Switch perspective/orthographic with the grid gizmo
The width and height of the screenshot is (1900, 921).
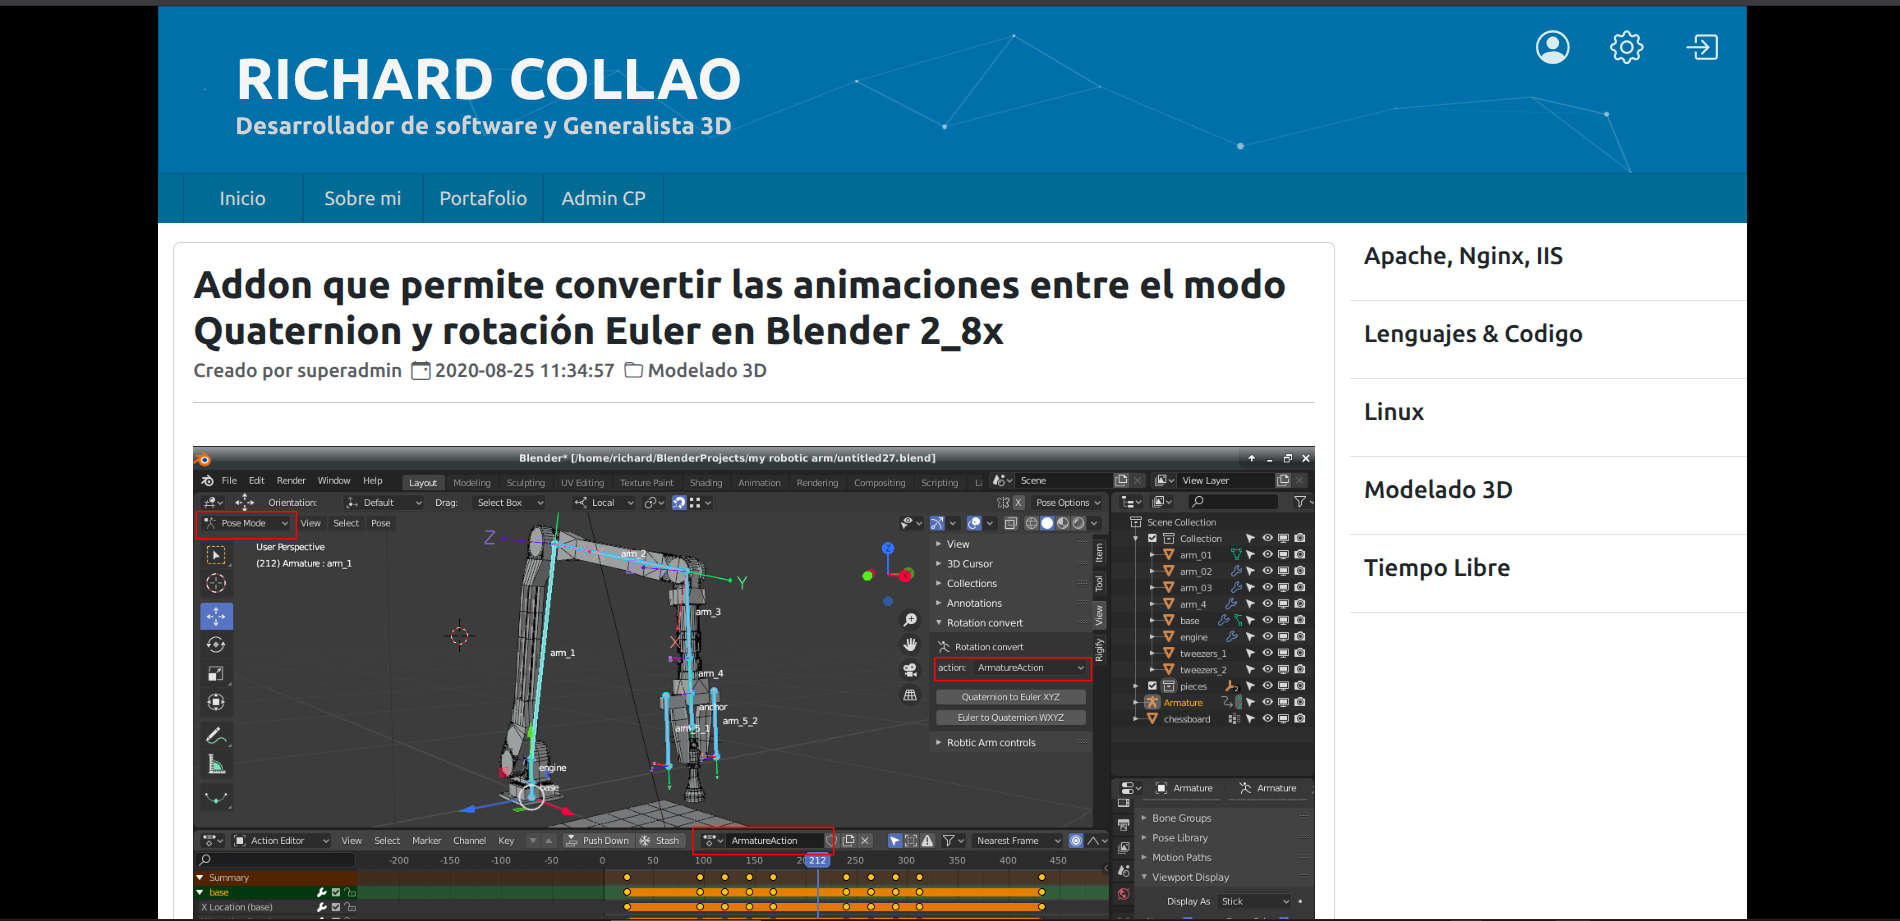click(x=910, y=695)
